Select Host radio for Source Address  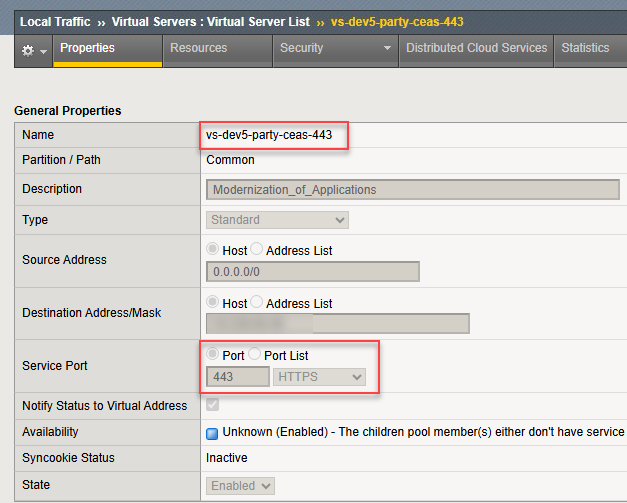[212, 250]
